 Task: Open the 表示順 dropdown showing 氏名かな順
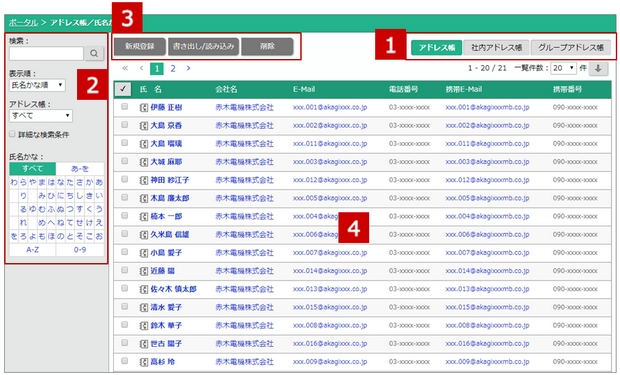[37, 85]
